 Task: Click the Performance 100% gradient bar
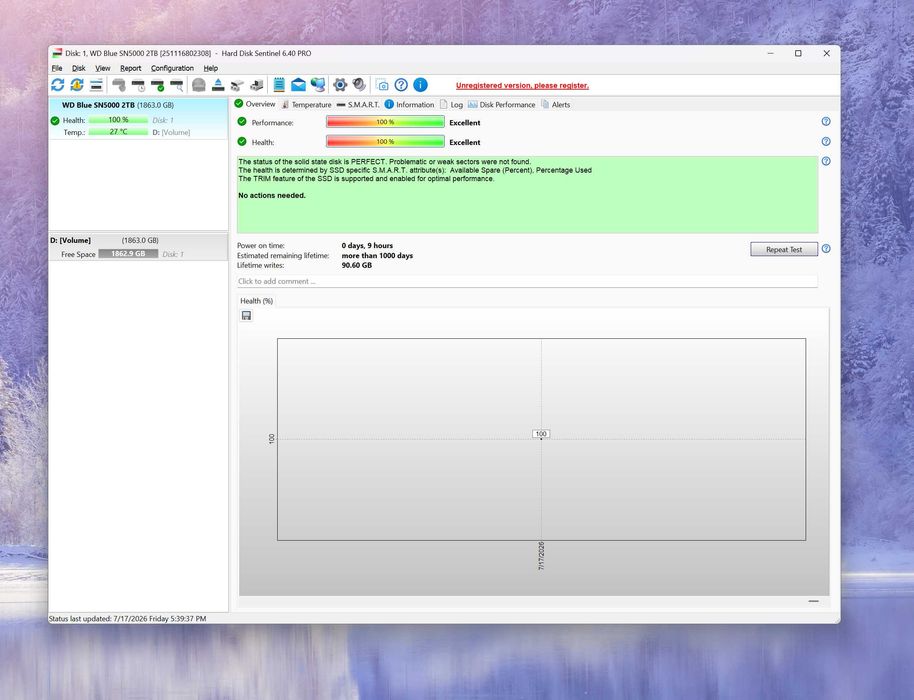(385, 122)
